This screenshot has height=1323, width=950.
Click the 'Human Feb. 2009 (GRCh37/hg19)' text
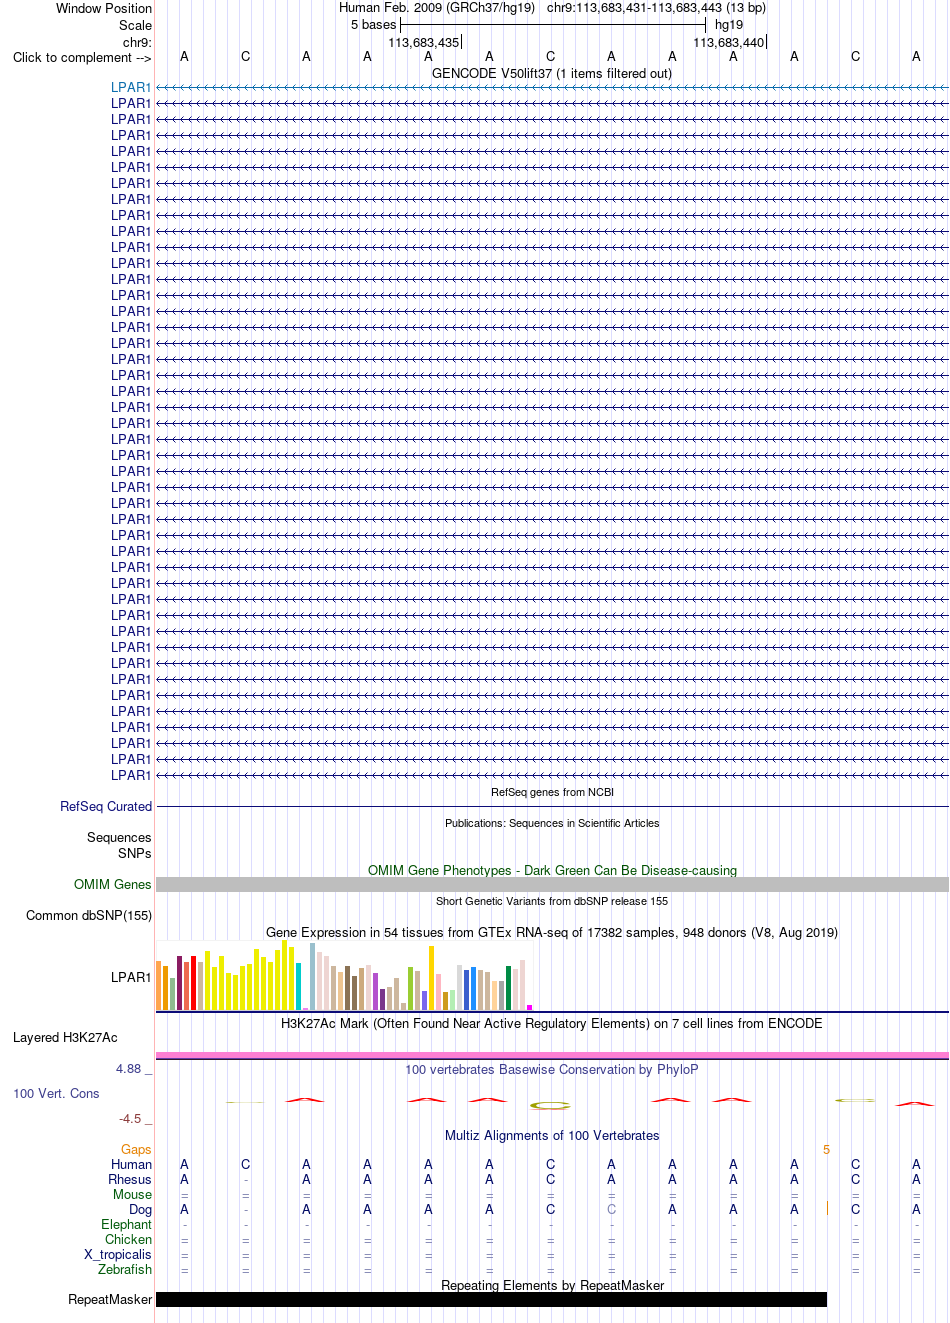click(437, 7)
